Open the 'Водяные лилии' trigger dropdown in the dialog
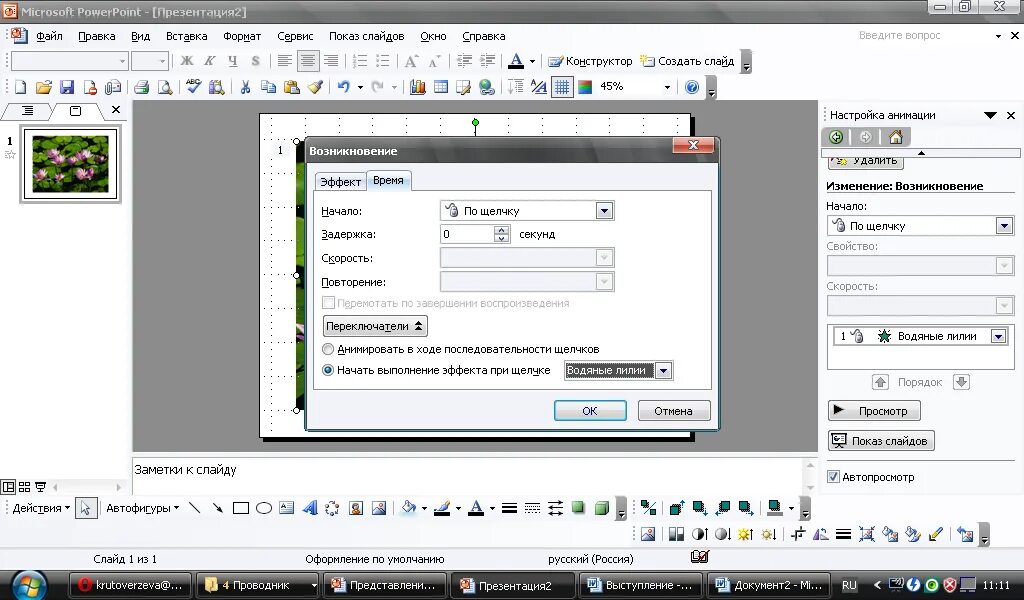 tap(664, 371)
